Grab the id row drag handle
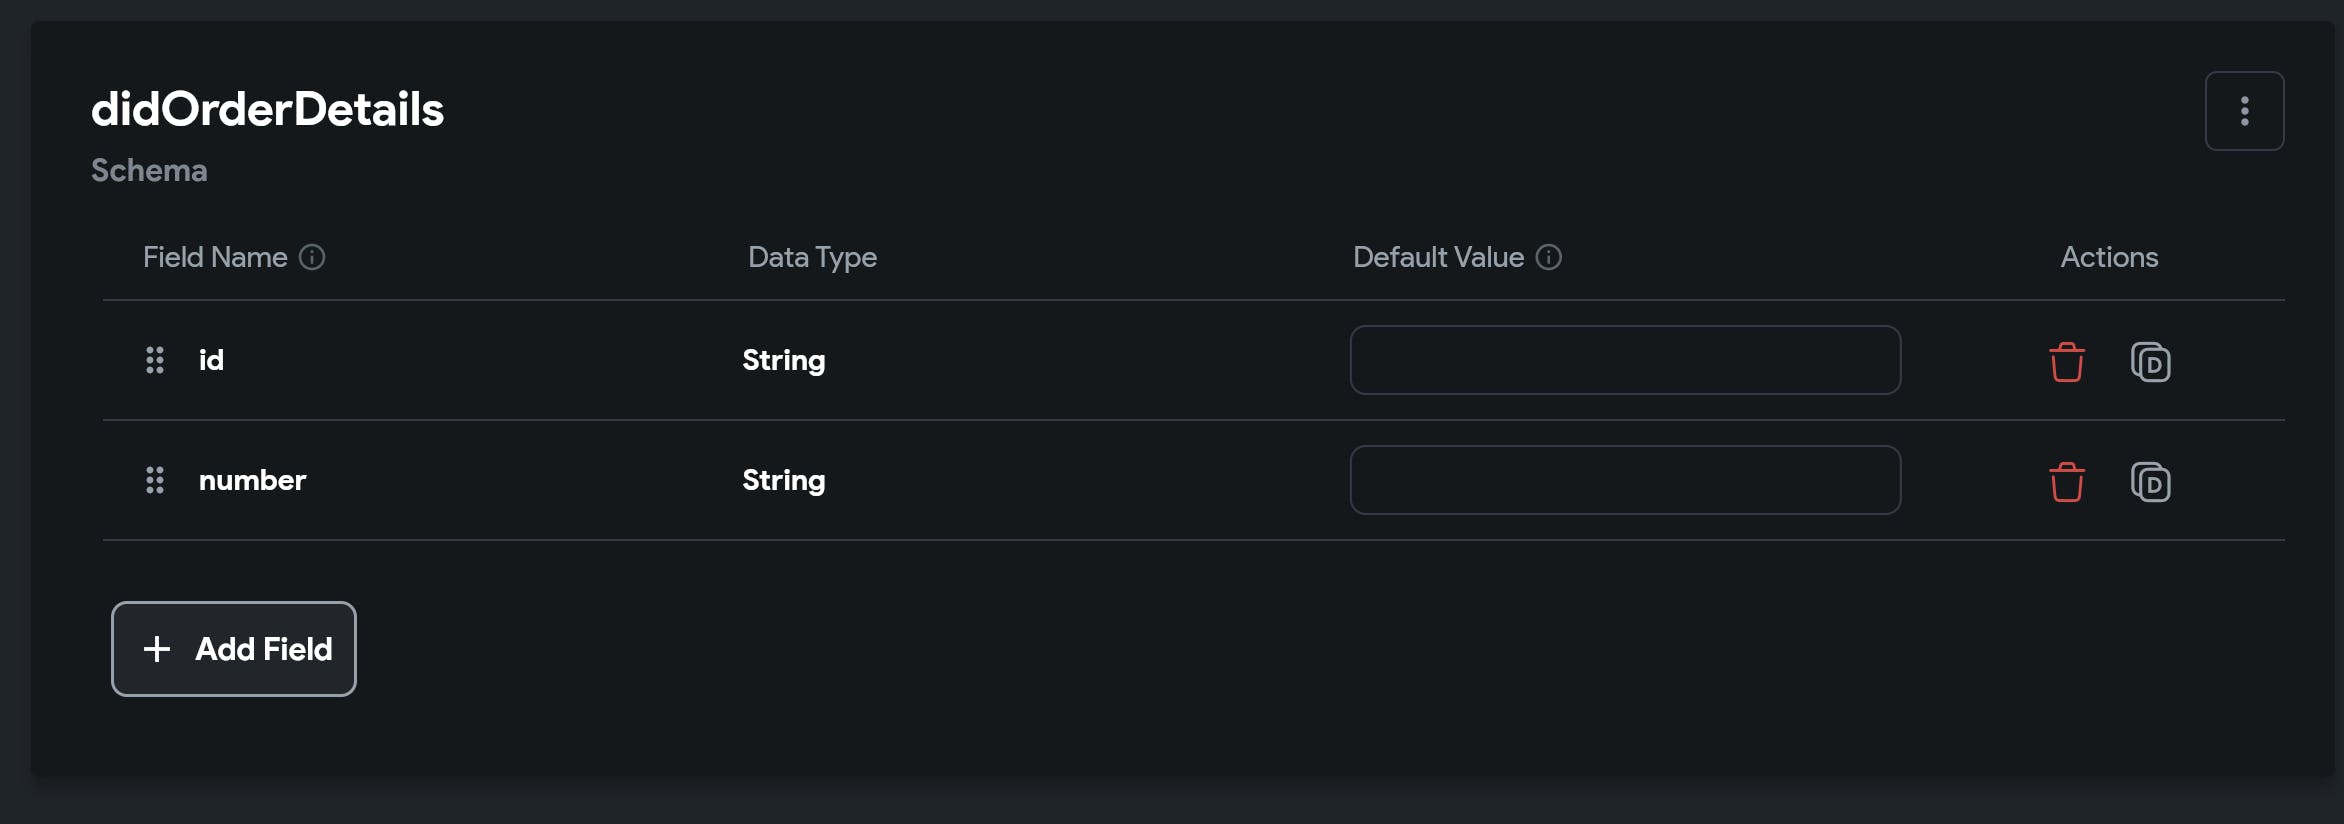2344x824 pixels. point(155,360)
